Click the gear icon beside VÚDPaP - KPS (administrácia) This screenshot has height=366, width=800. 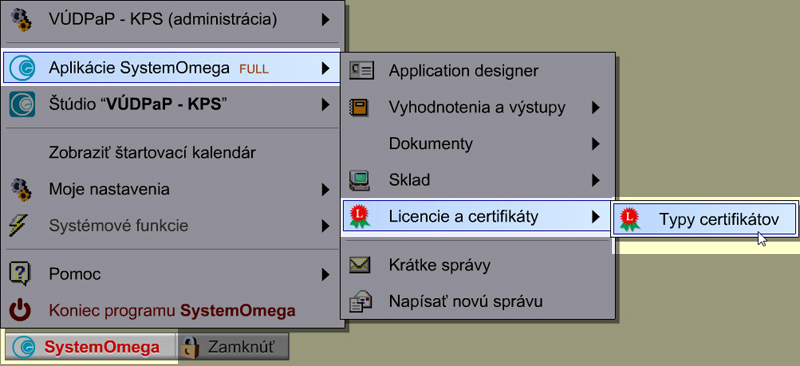(x=21, y=20)
